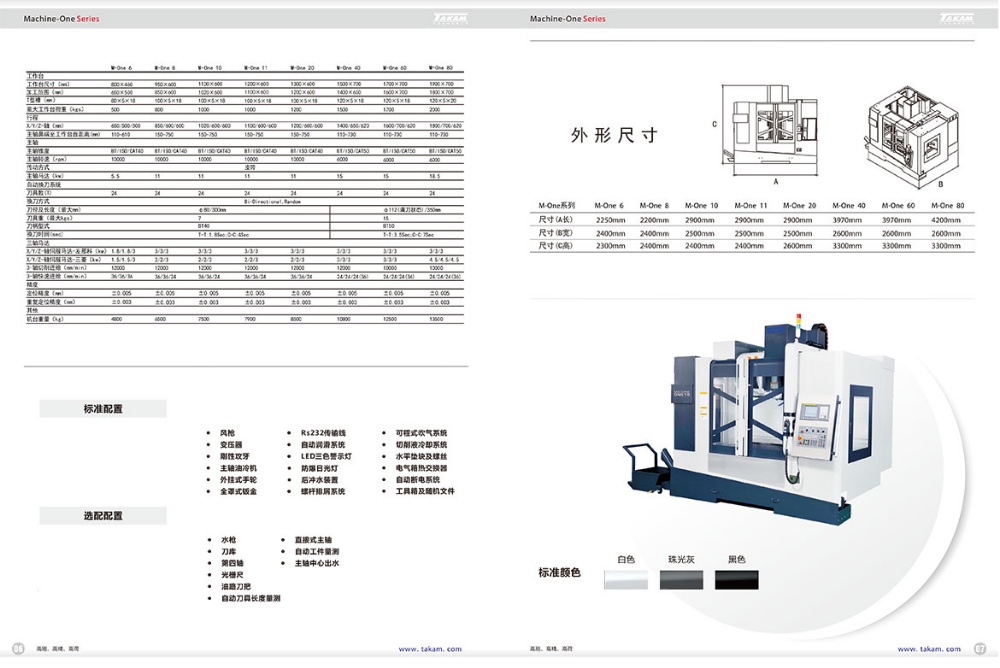Click the 标准配置 section header
This screenshot has width=1000, height=668.
[x=103, y=409]
